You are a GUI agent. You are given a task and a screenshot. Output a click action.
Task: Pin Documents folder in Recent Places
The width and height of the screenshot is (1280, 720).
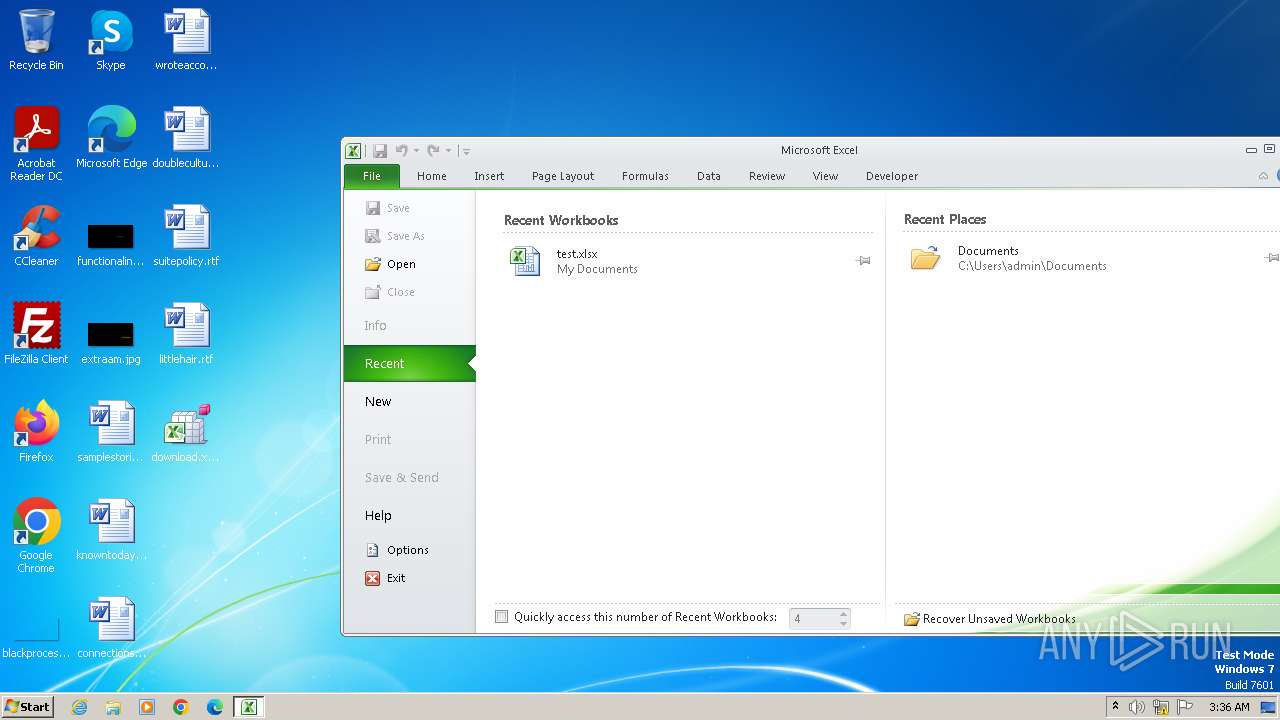[1271, 258]
